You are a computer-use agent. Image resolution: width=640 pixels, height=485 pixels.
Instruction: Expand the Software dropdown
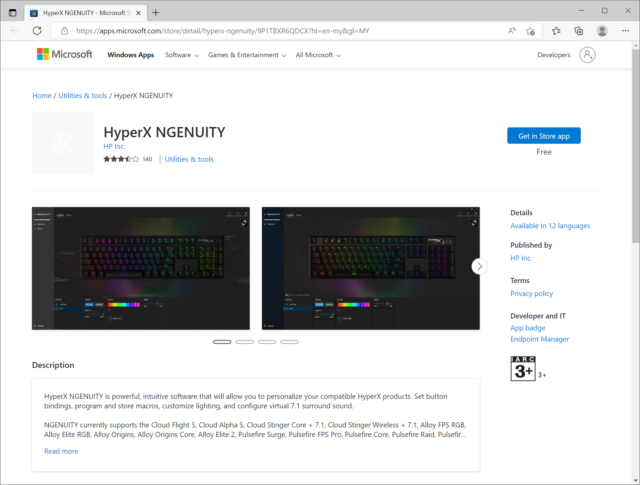(182, 55)
